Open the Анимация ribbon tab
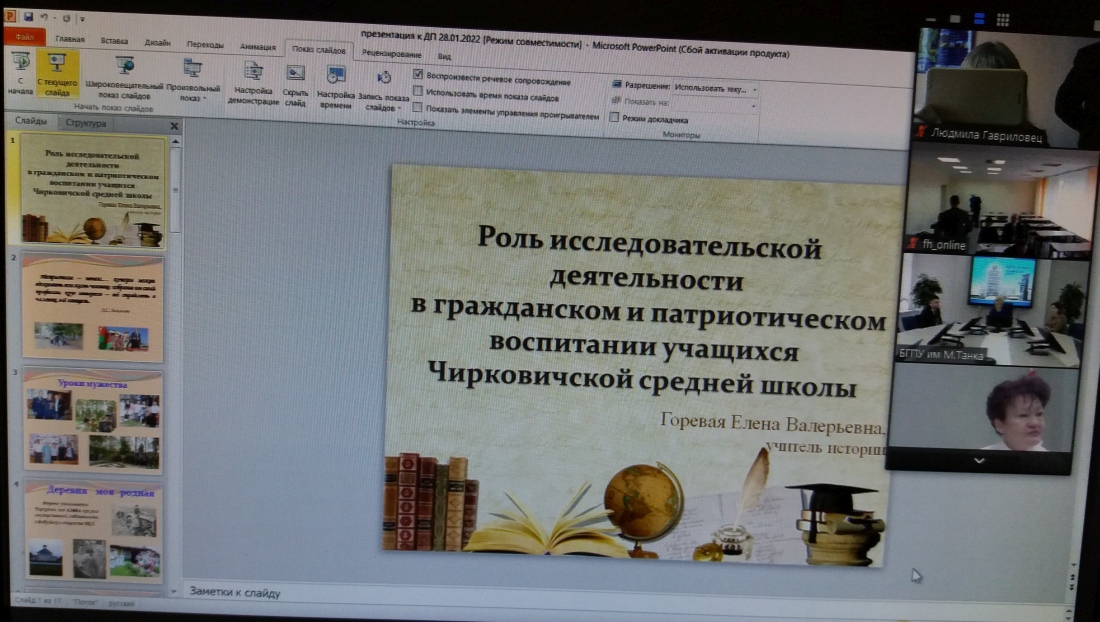The width and height of the screenshot is (1100, 622). point(257,46)
